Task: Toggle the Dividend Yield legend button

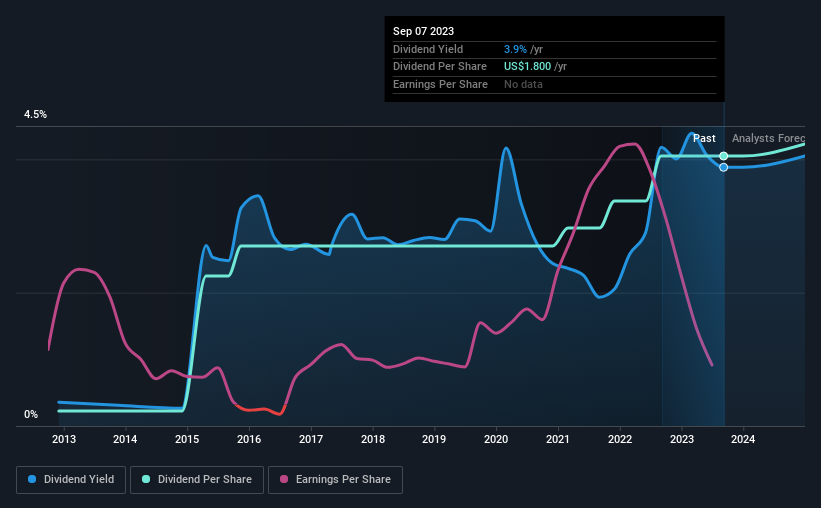Action: pyautogui.click(x=71, y=480)
